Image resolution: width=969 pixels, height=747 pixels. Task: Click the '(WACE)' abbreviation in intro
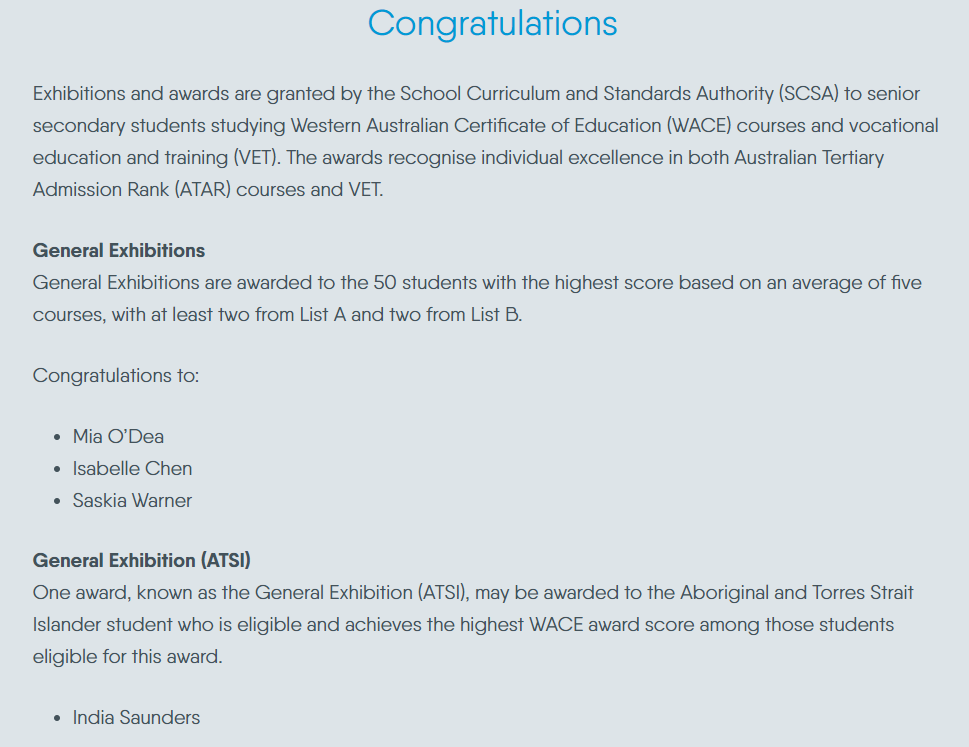point(699,125)
